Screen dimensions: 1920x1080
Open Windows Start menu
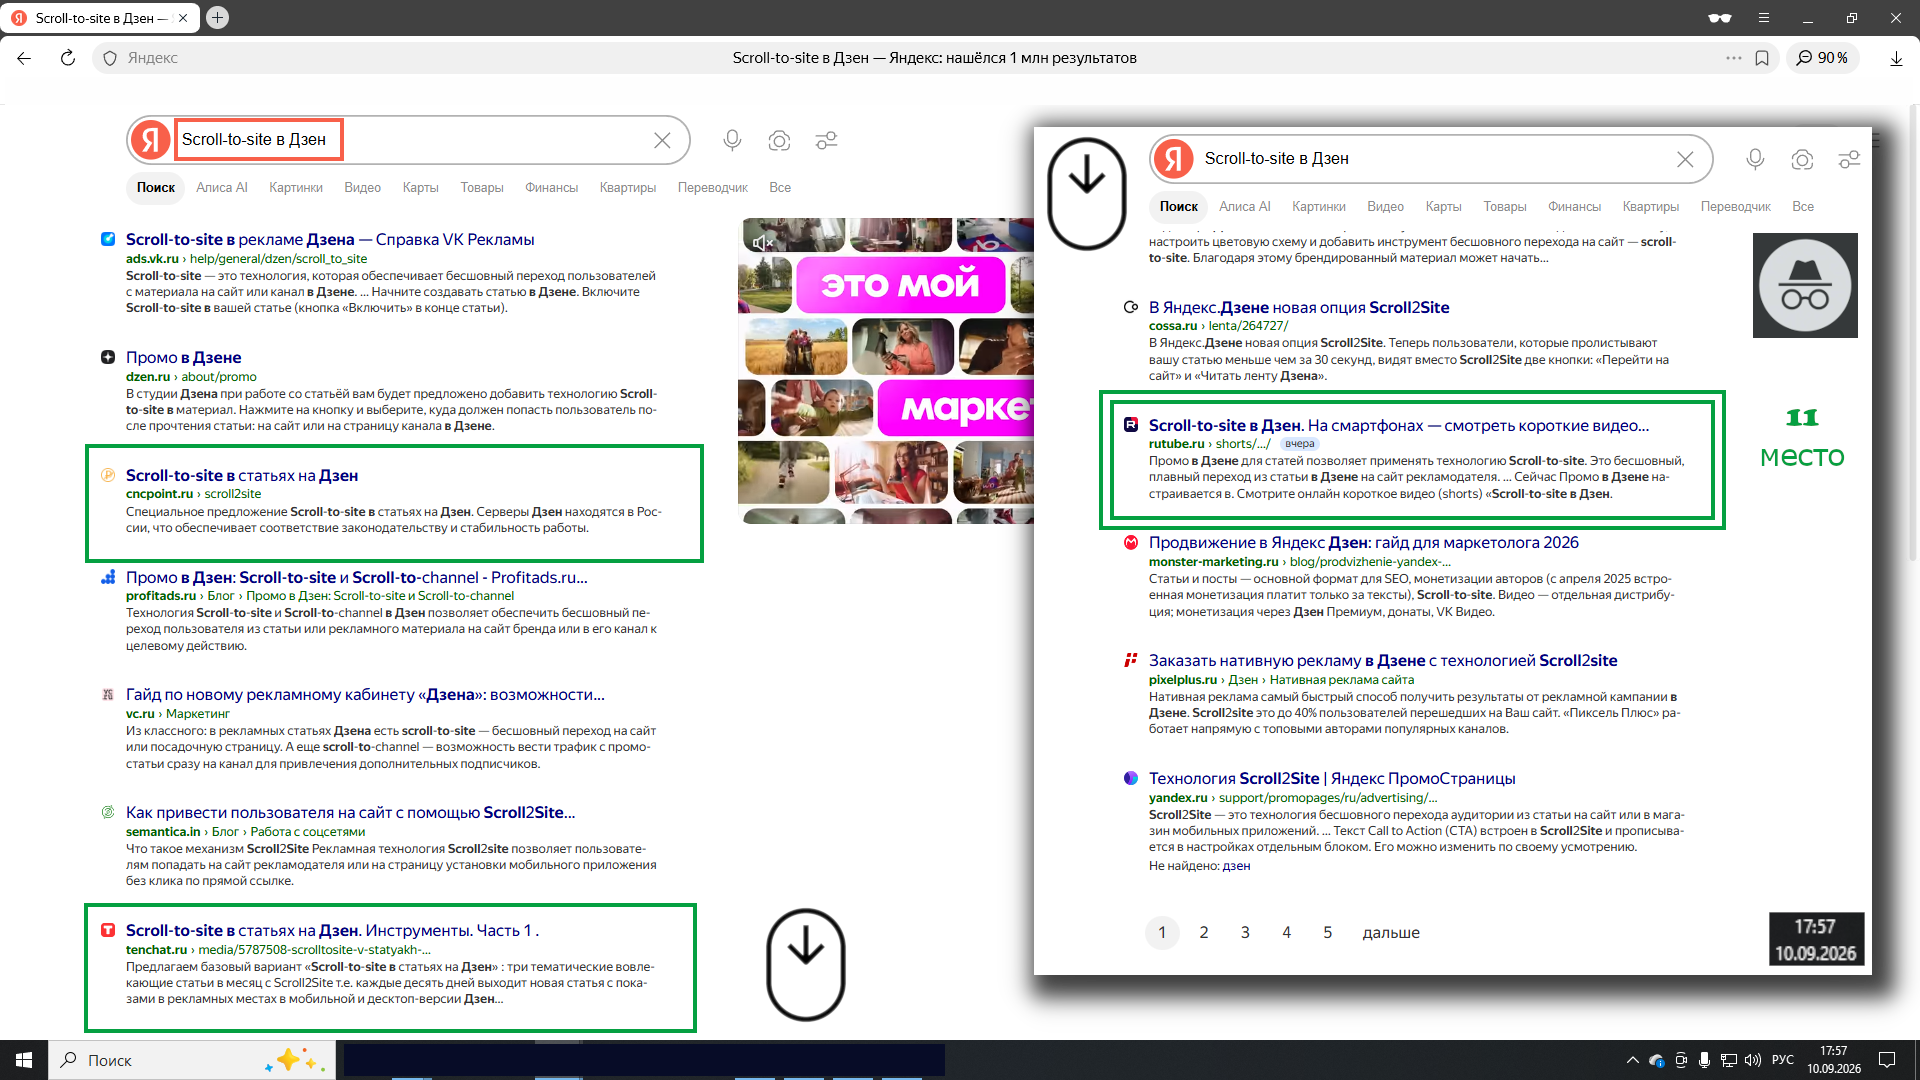24,1060
